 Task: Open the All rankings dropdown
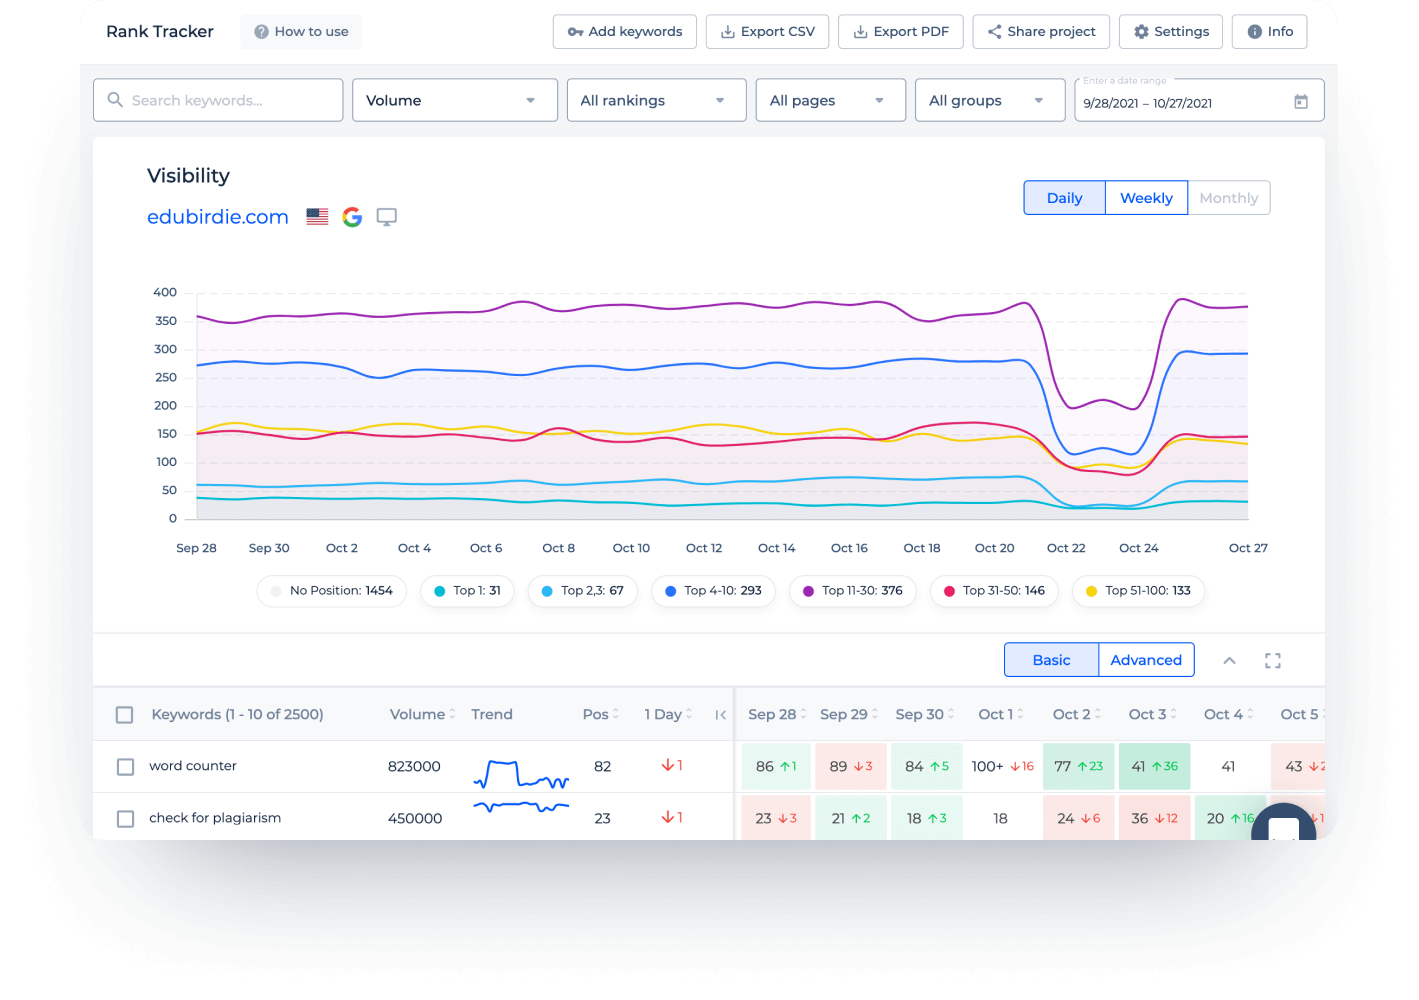pos(656,100)
